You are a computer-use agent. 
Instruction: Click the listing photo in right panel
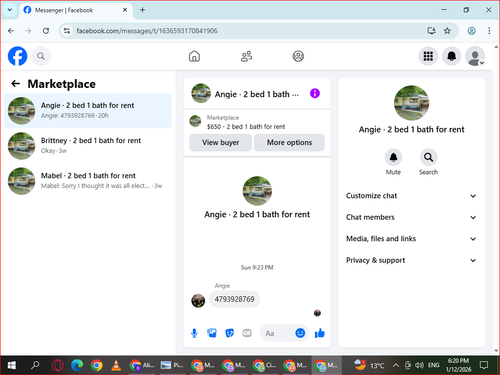[411, 103]
